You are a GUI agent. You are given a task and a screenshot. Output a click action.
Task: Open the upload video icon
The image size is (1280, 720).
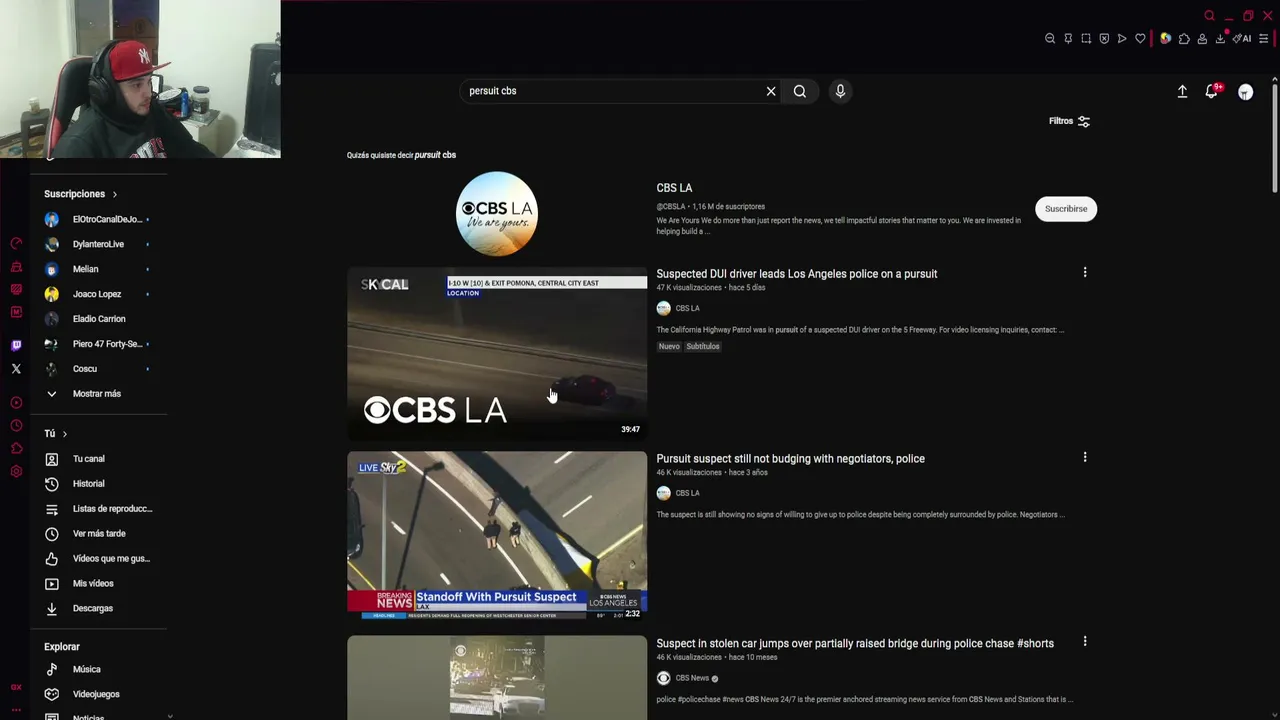(1182, 91)
